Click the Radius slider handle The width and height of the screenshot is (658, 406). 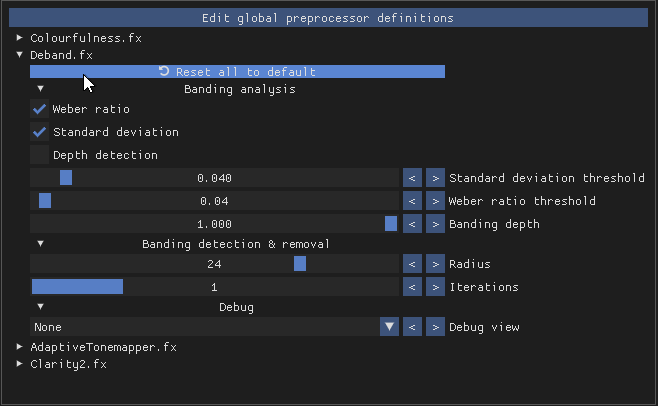click(x=299, y=264)
